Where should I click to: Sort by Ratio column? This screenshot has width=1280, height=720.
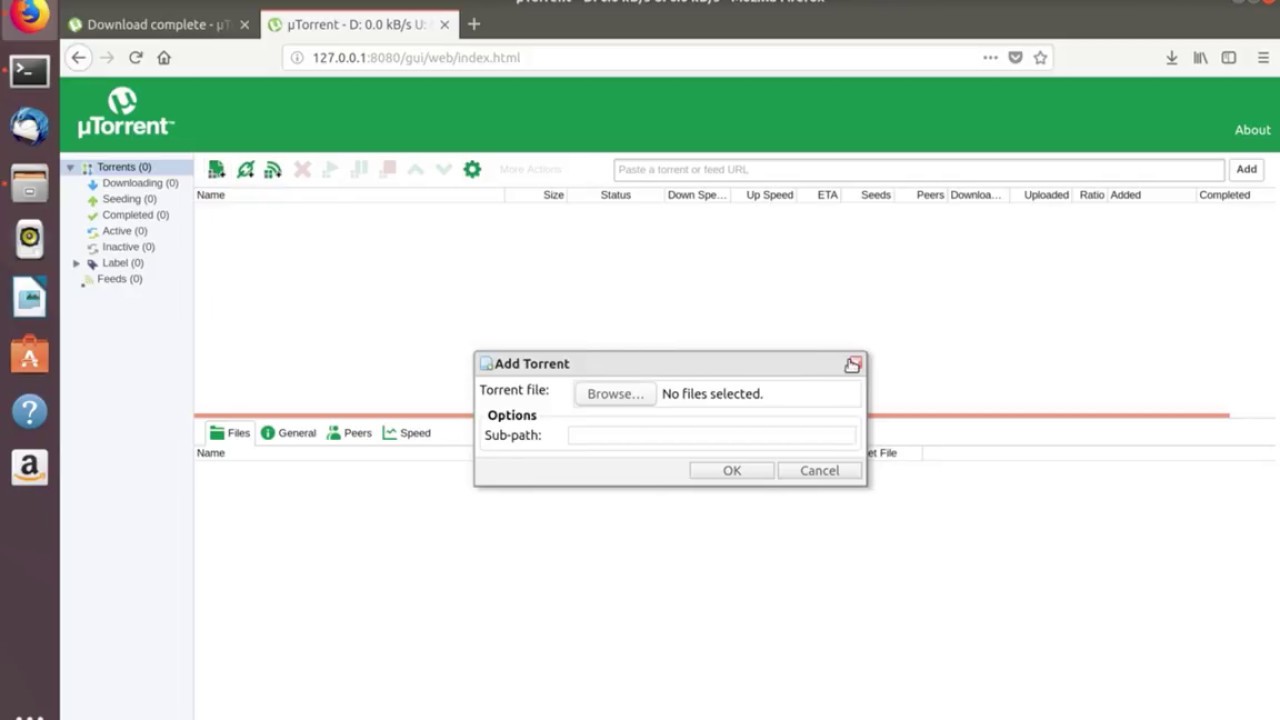click(x=1091, y=195)
